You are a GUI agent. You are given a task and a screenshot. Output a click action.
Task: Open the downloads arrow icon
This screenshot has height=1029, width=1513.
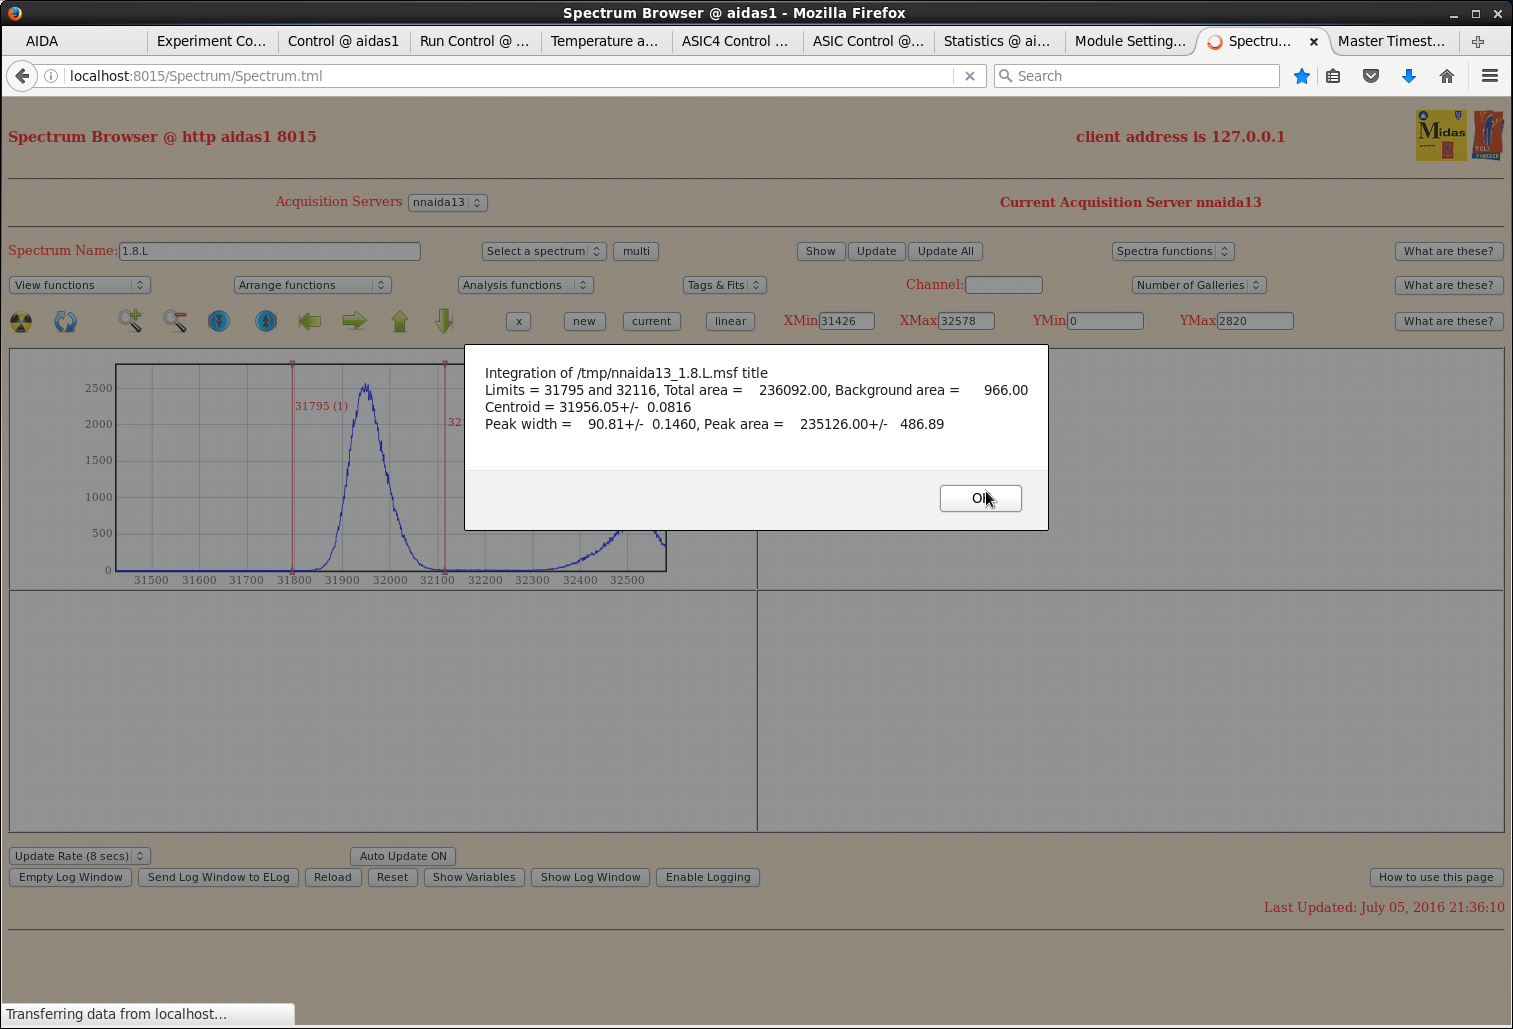[1409, 76]
